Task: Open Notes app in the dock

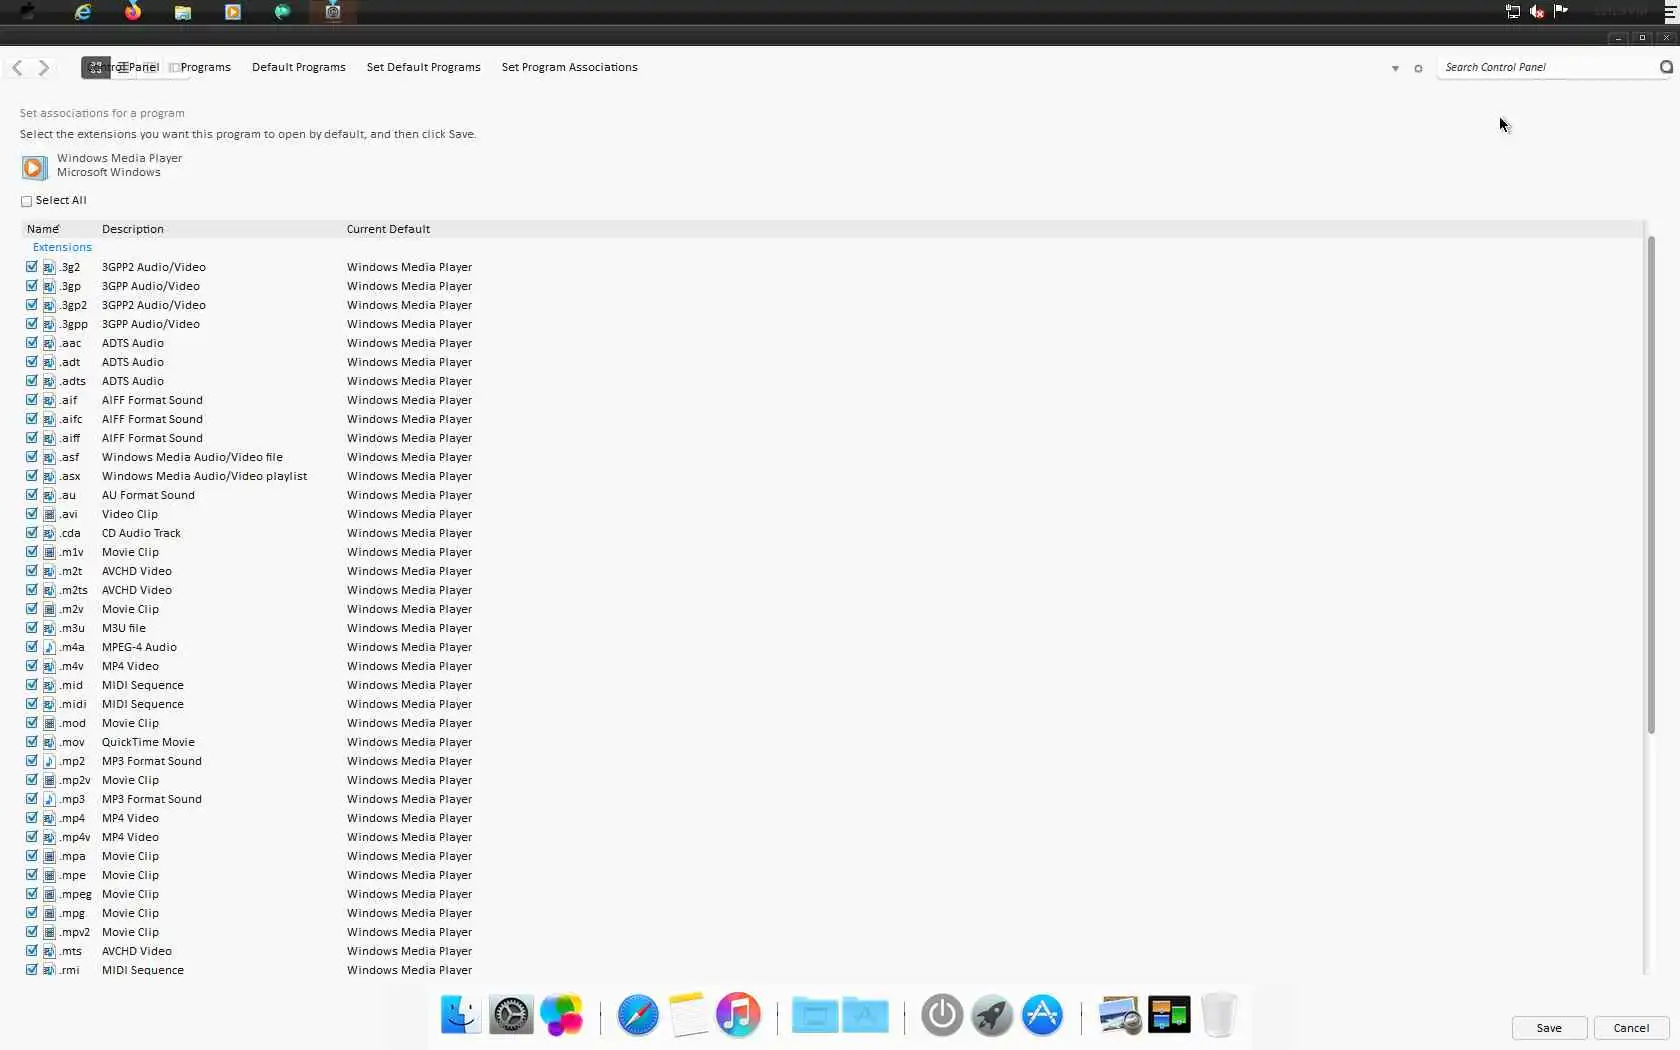Action: point(688,1015)
